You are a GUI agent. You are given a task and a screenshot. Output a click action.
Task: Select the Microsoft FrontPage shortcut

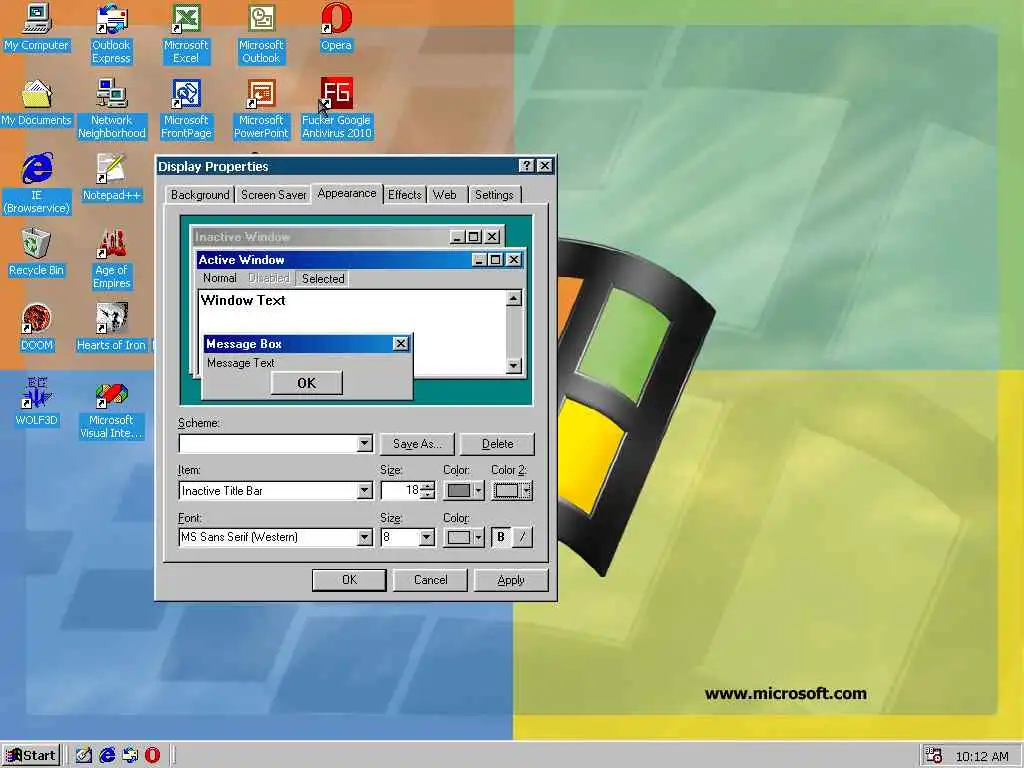(x=186, y=109)
